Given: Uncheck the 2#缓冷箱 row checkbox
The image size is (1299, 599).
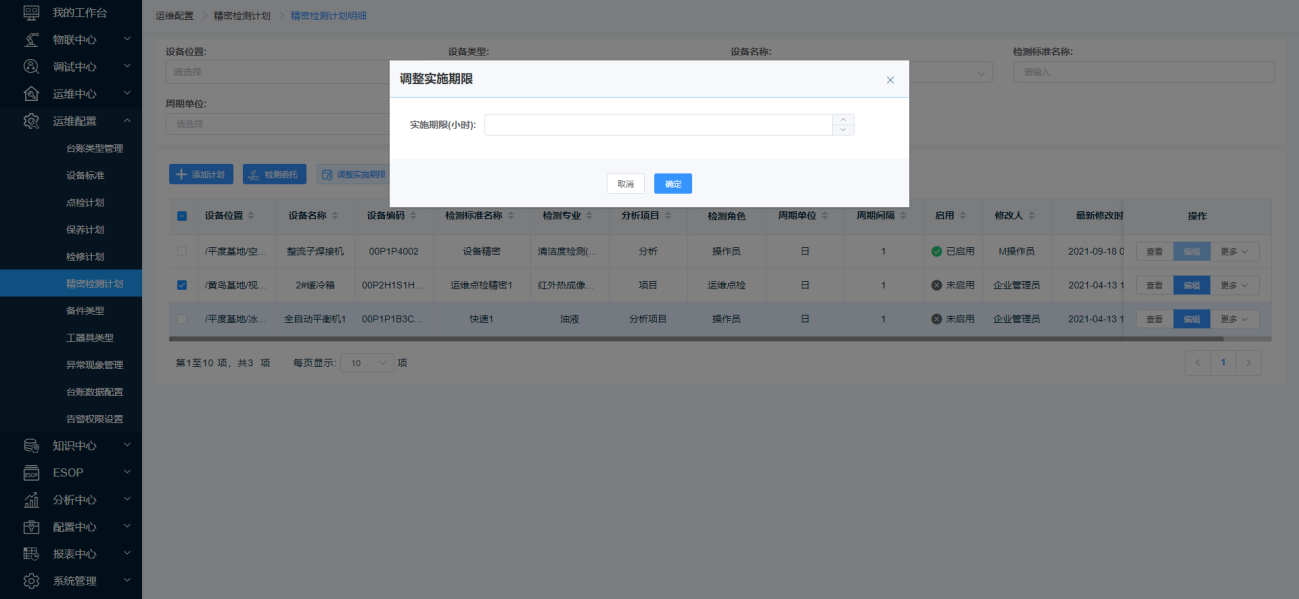Looking at the screenshot, I should [182, 285].
